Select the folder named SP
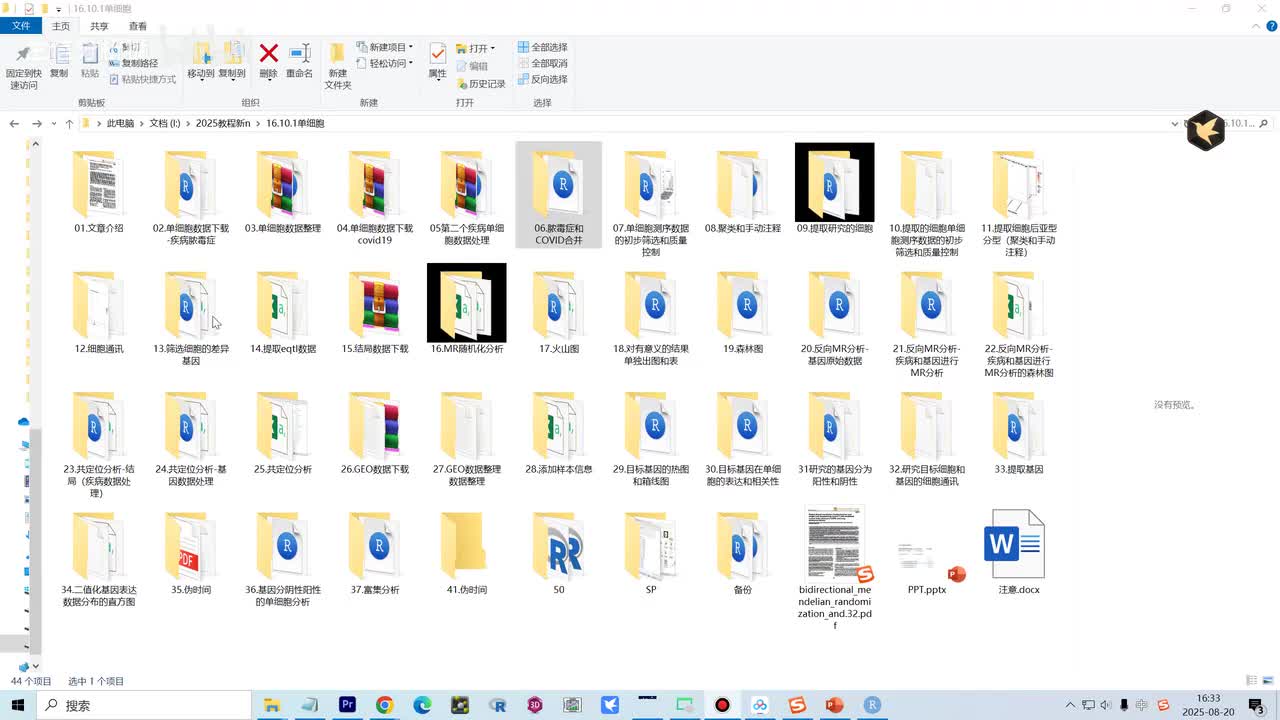This screenshot has width=1280, height=720. [651, 552]
